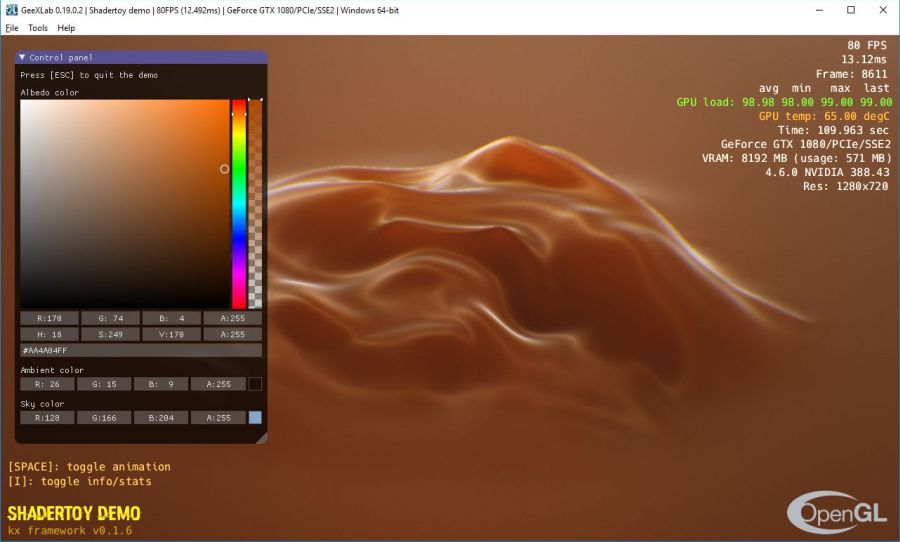This screenshot has width=900, height=542.
Task: Click the 'Sky color' label
Action: click(x=42, y=404)
